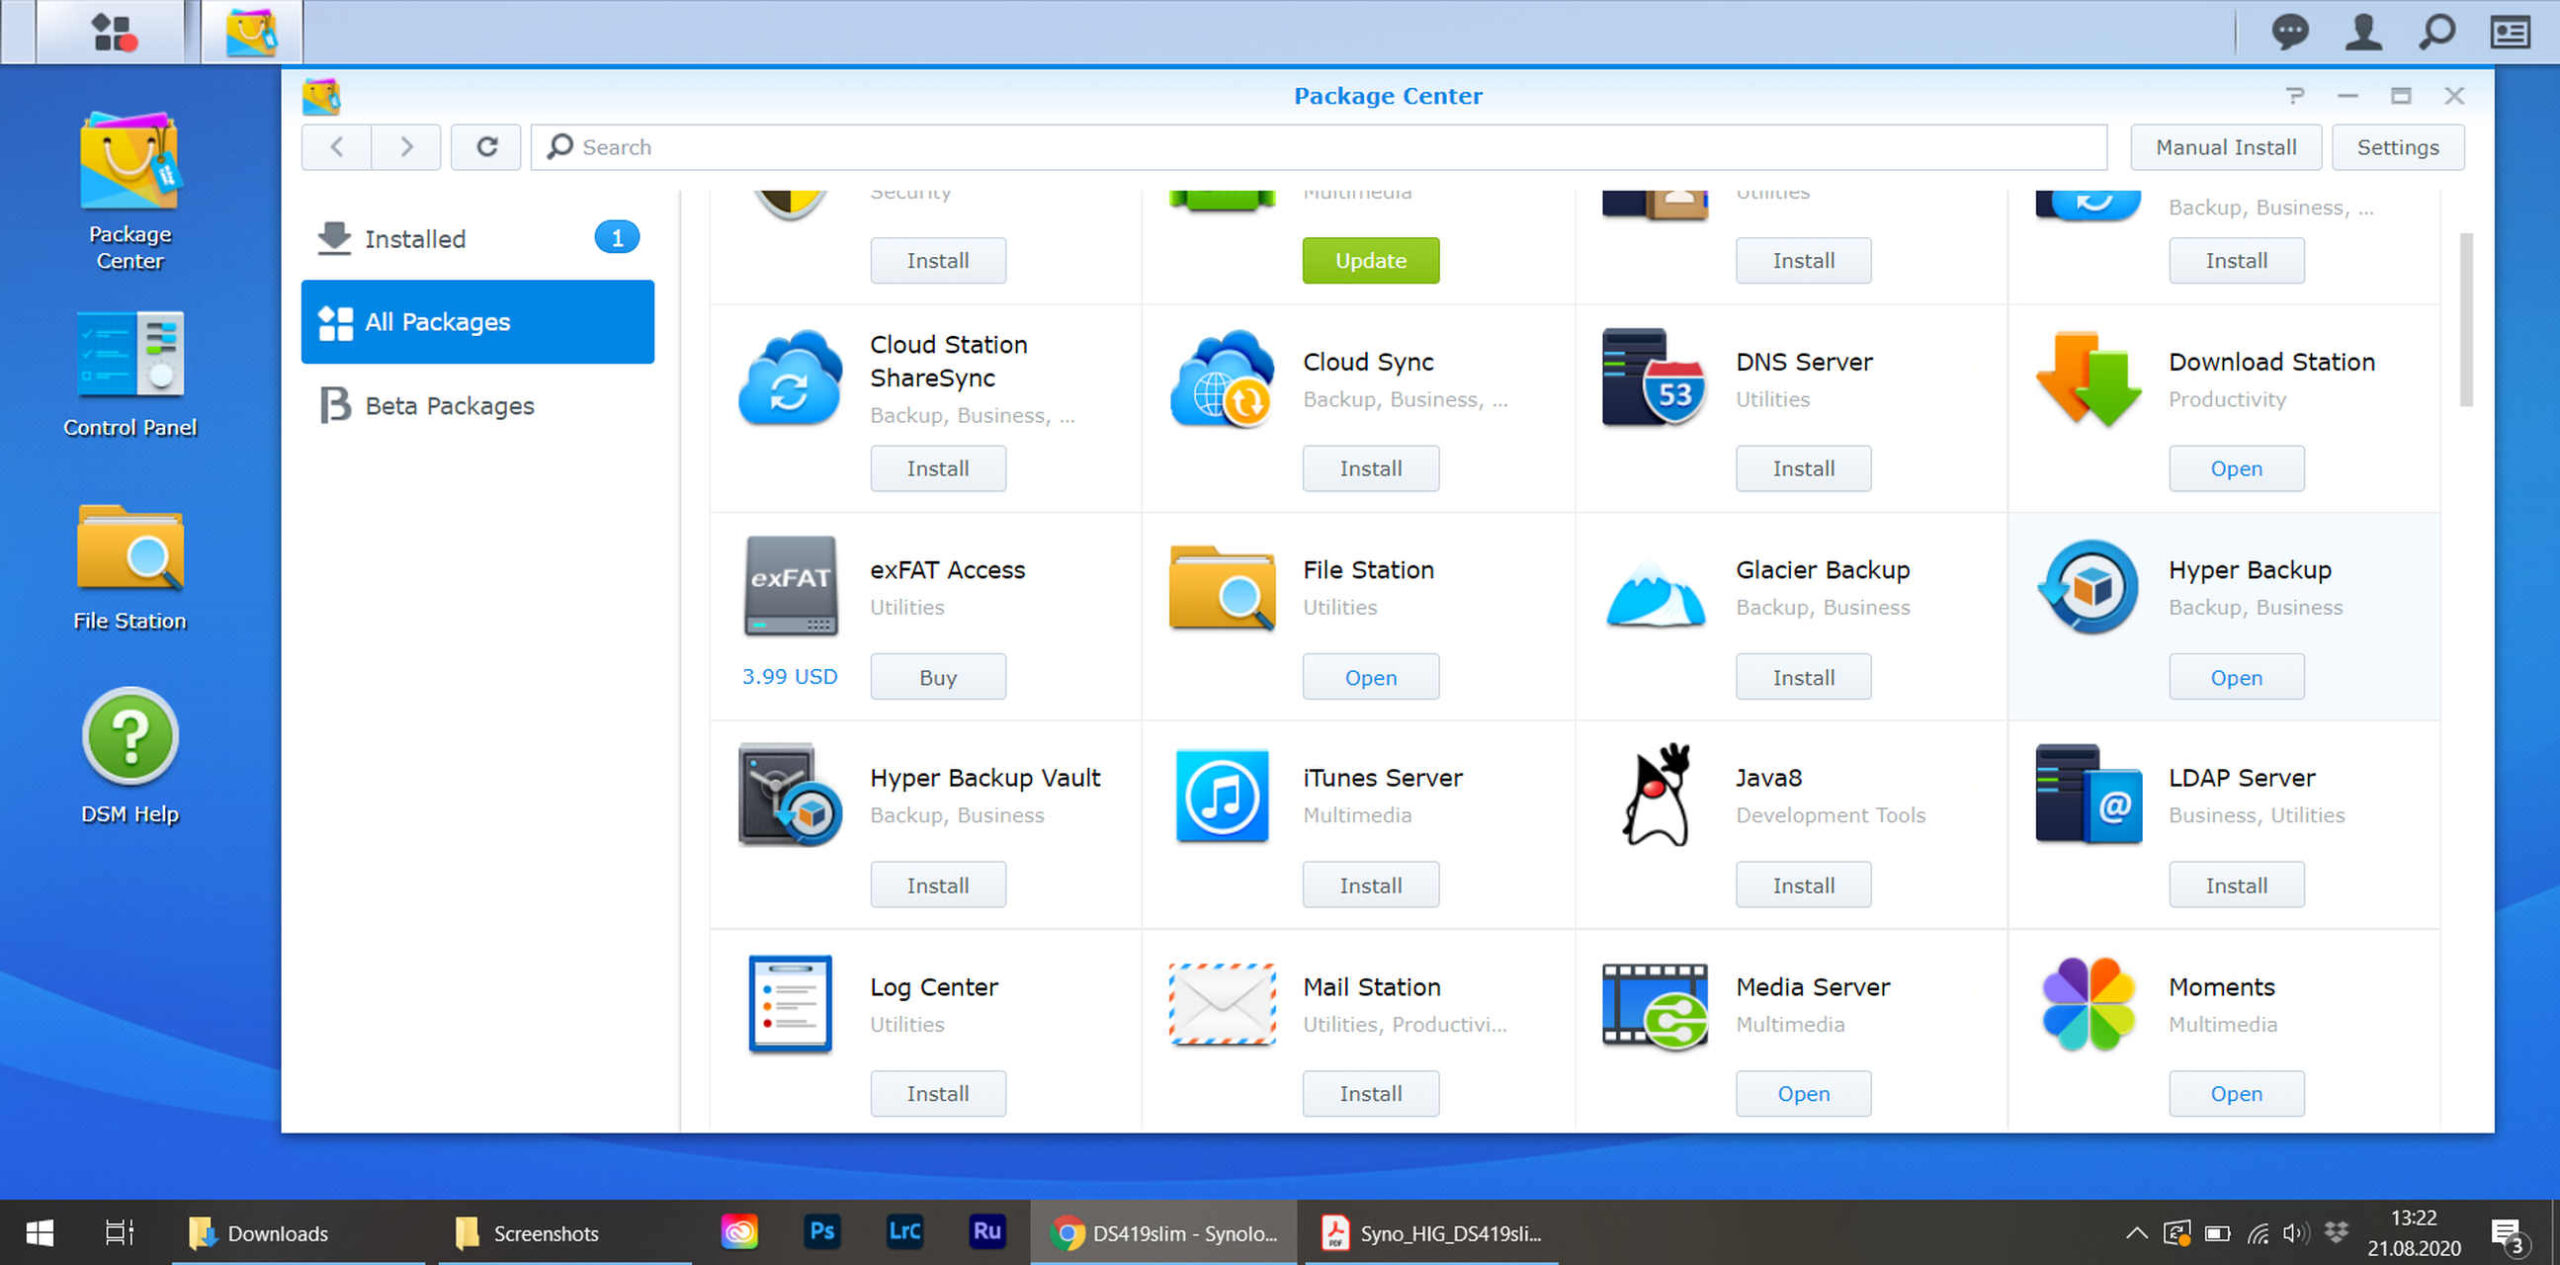Switch to Beta Packages
Image resolution: width=2560 pixels, height=1265 pixels.
[477, 406]
